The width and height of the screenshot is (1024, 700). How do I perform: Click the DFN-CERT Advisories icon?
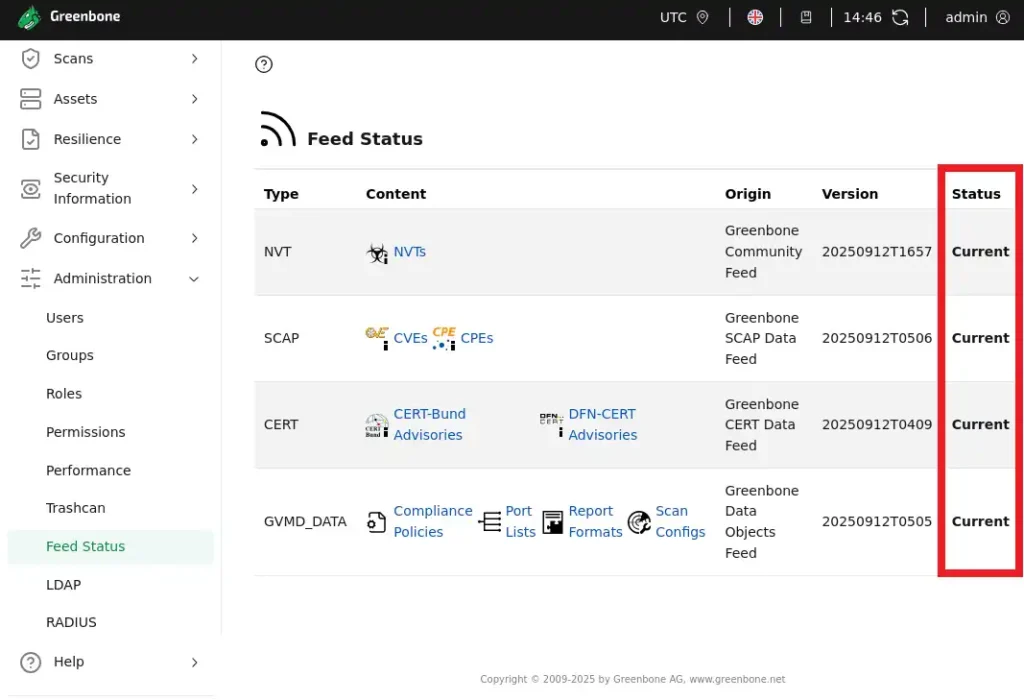pyautogui.click(x=552, y=425)
